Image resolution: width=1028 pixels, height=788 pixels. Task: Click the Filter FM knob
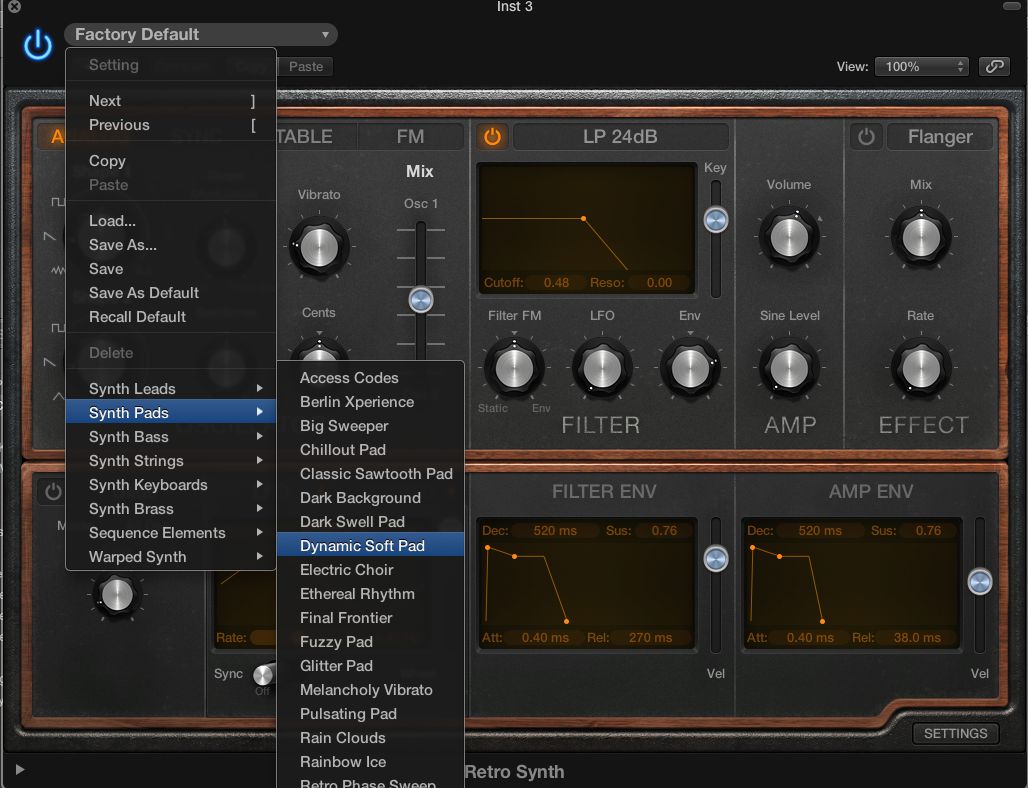(x=514, y=368)
